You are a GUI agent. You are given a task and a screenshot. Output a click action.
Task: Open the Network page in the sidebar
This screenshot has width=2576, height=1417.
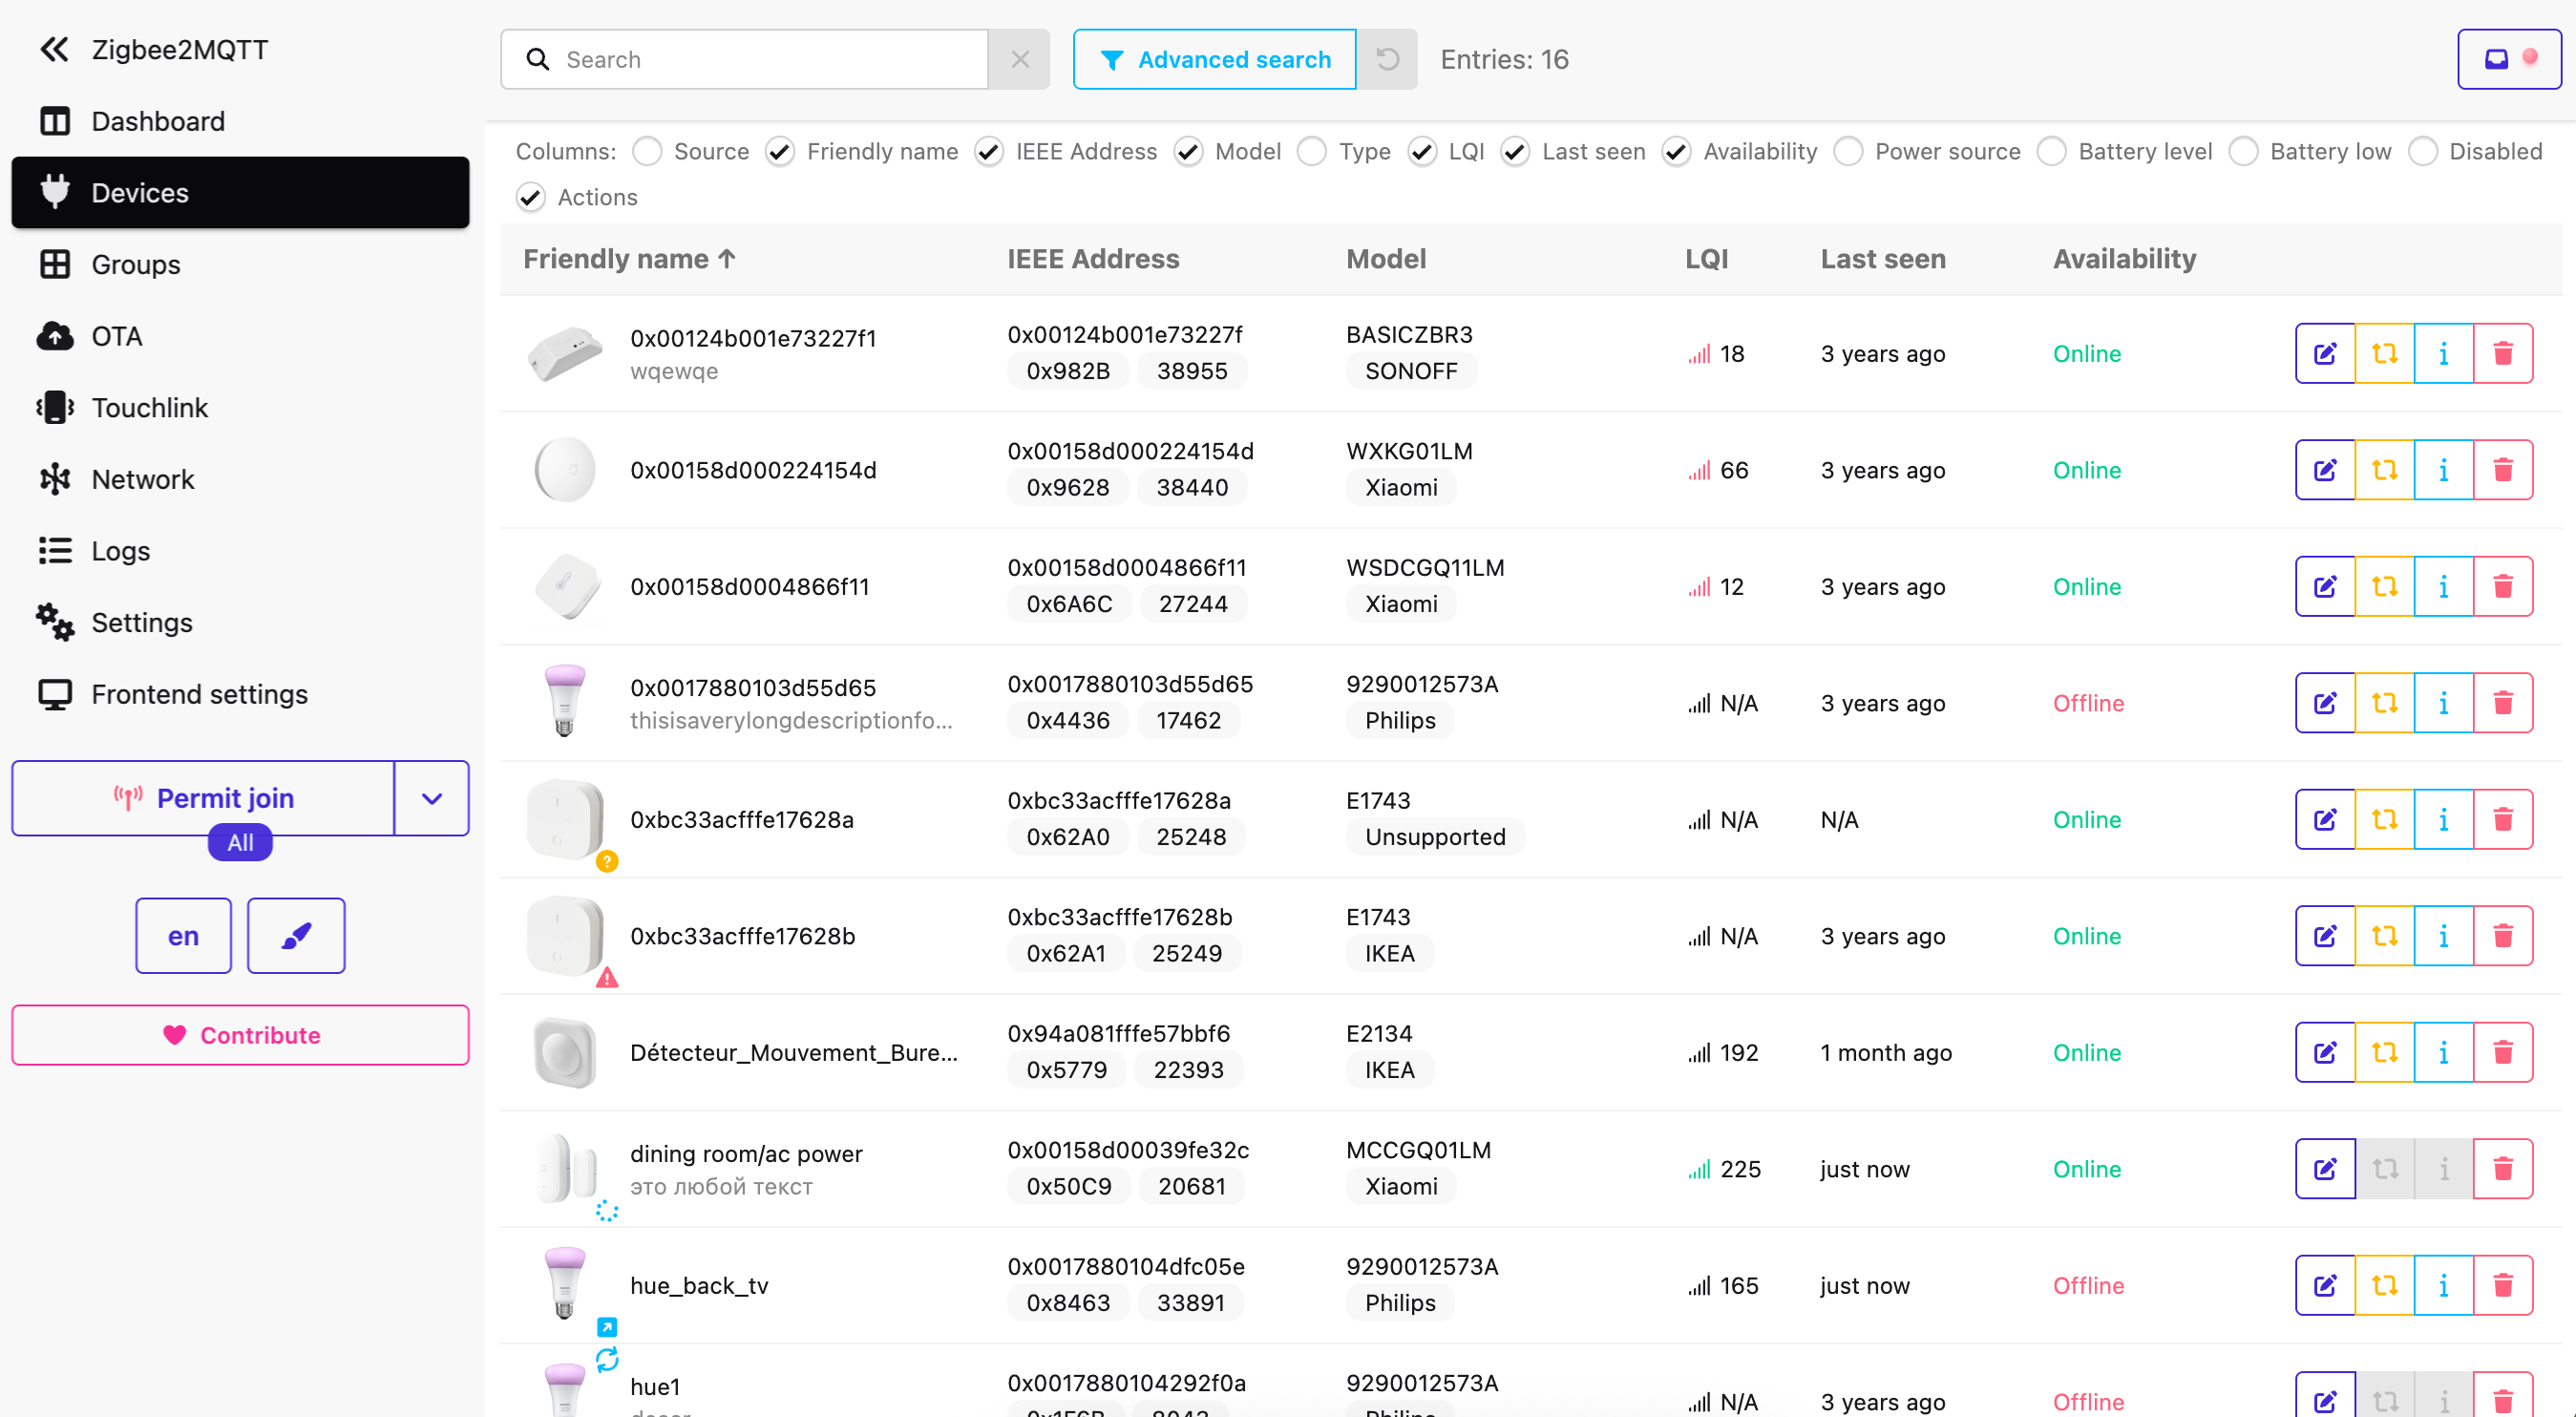(143, 478)
